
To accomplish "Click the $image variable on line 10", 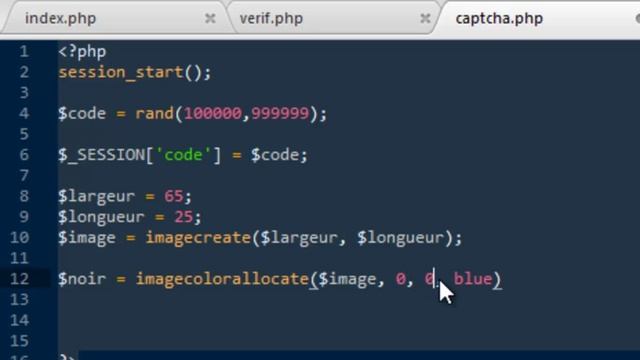I will coord(87,238).
